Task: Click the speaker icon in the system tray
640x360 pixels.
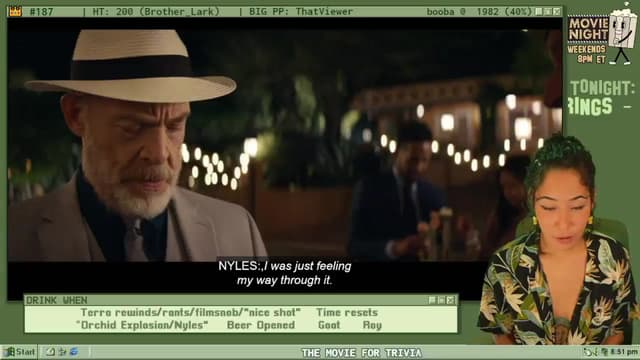Action: point(589,352)
